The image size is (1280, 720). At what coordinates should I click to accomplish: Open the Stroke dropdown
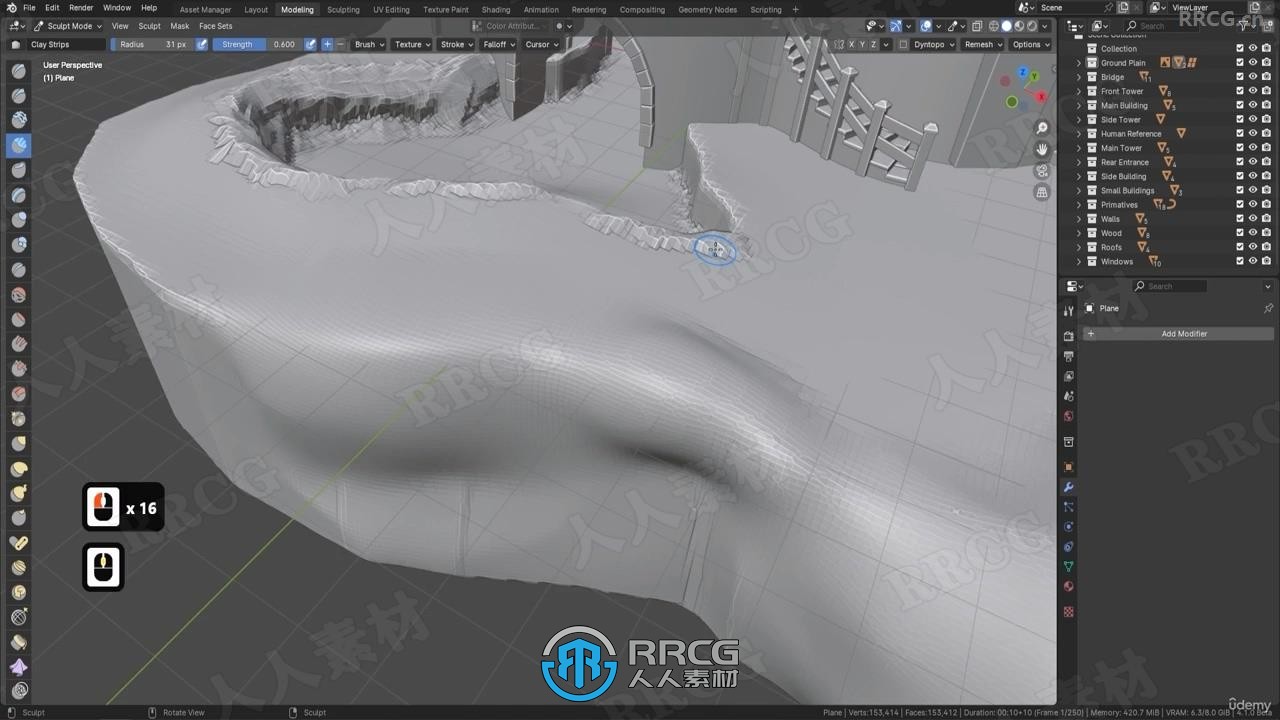[x=456, y=44]
